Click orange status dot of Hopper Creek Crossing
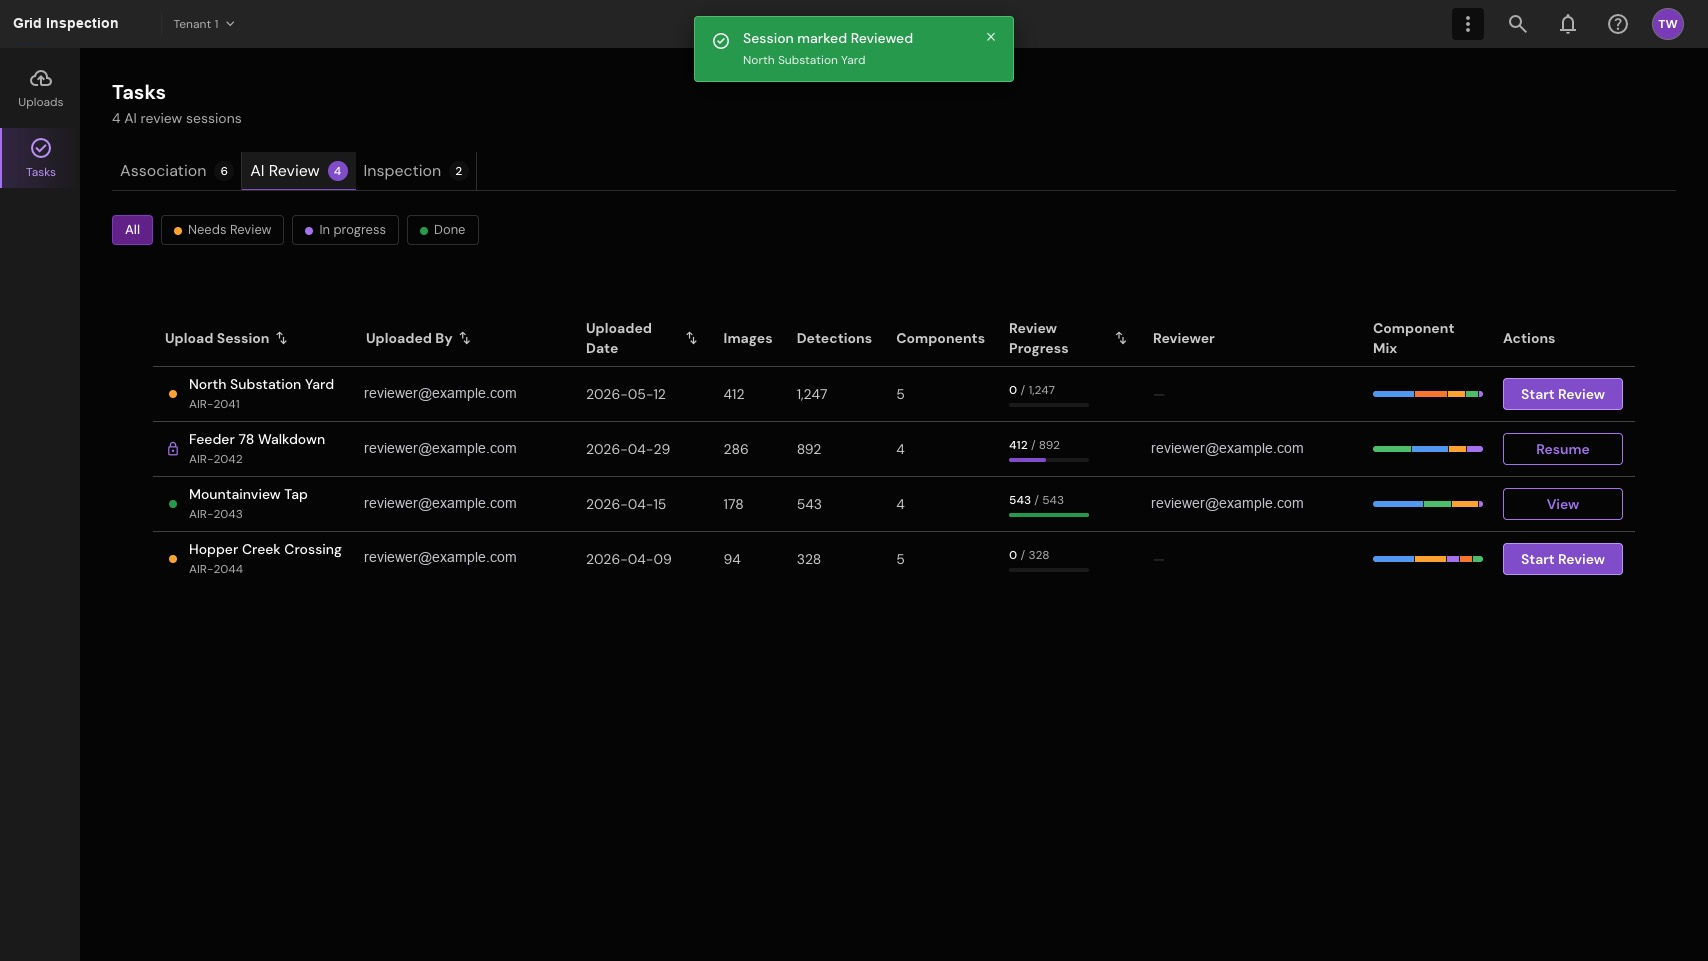This screenshot has width=1708, height=961. click(173, 559)
